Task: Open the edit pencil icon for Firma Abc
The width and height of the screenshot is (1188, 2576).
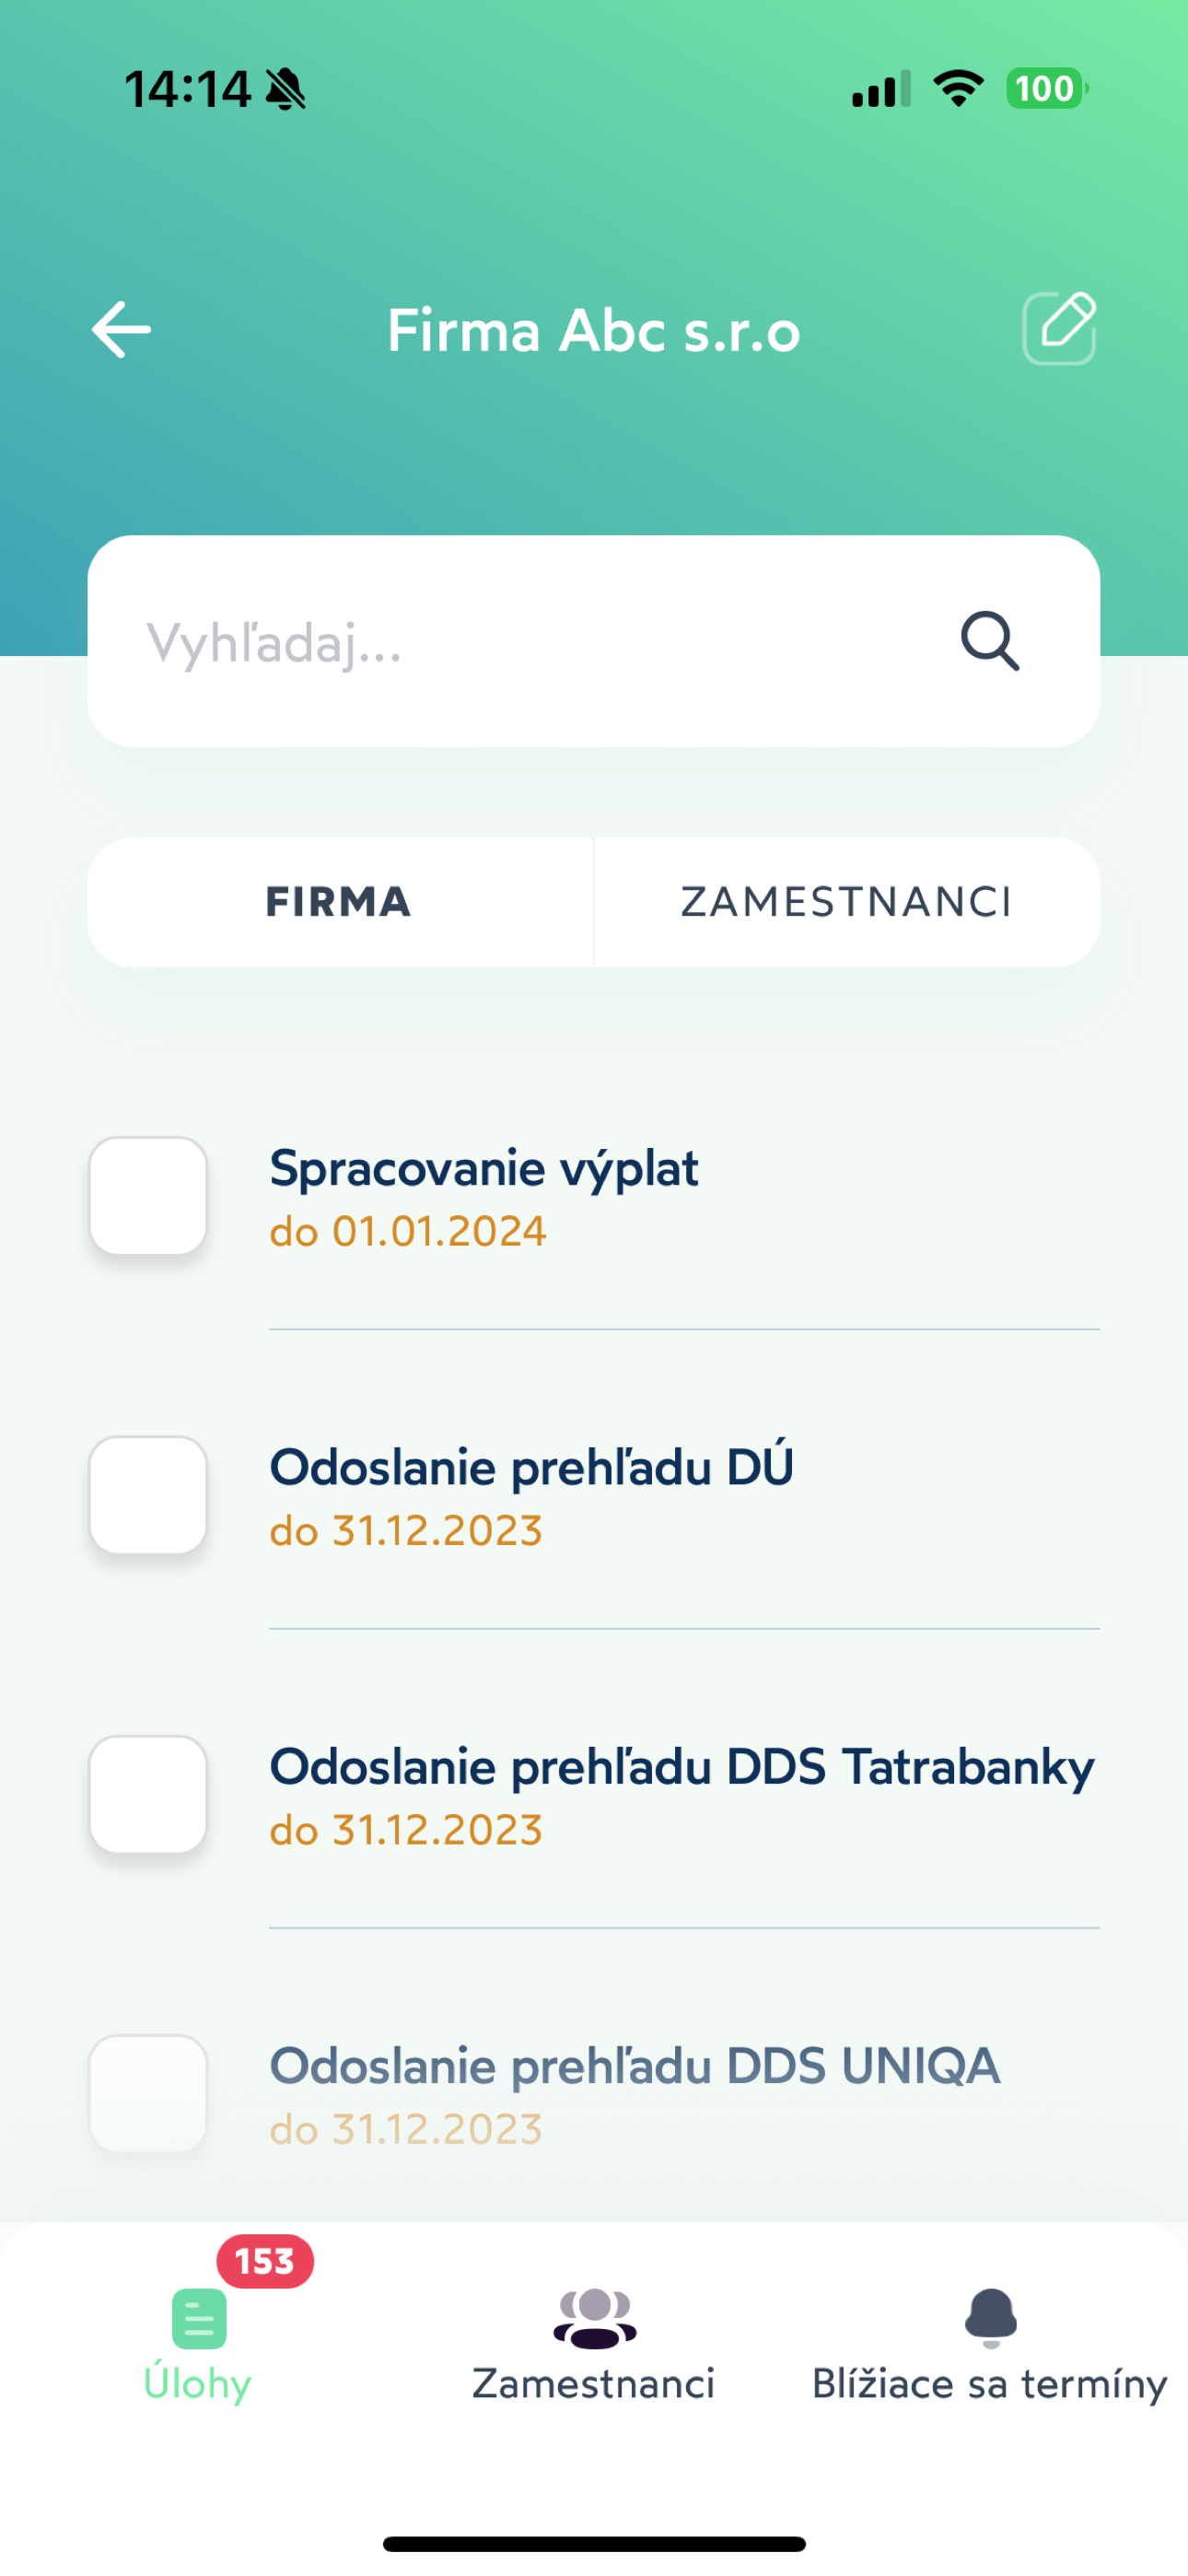Action: 1059,328
